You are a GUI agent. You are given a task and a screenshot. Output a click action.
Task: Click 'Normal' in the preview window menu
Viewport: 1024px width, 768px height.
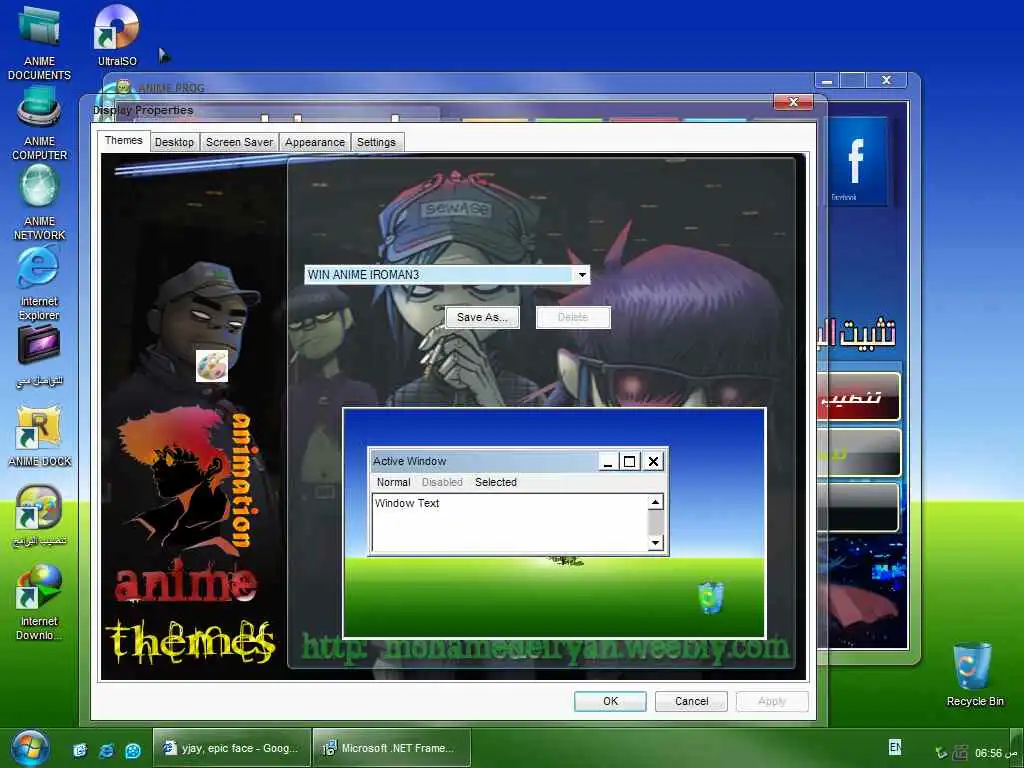393,483
